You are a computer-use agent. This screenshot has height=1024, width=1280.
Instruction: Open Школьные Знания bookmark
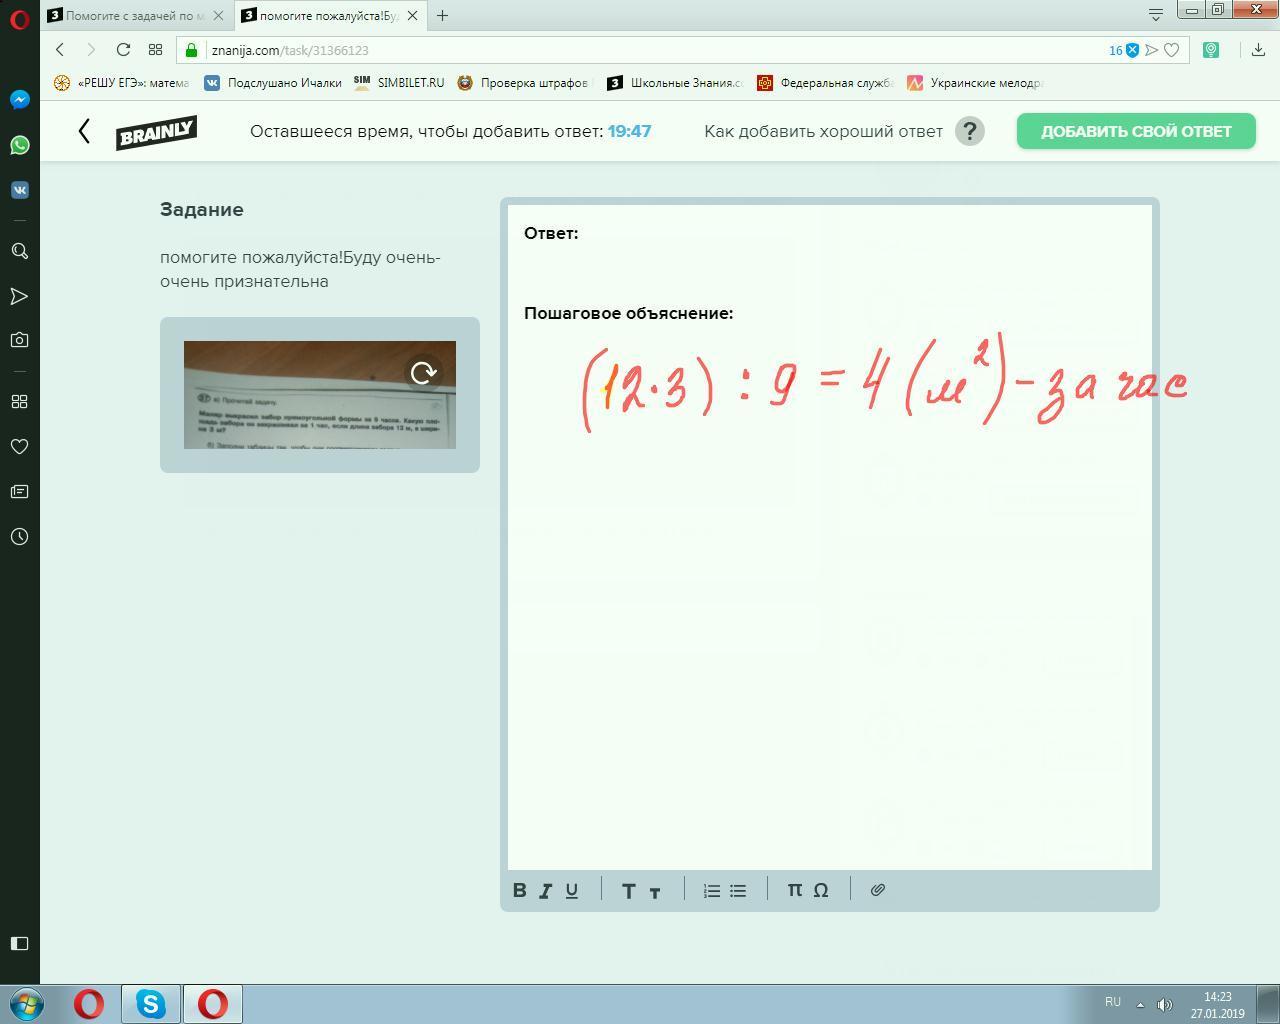point(675,83)
